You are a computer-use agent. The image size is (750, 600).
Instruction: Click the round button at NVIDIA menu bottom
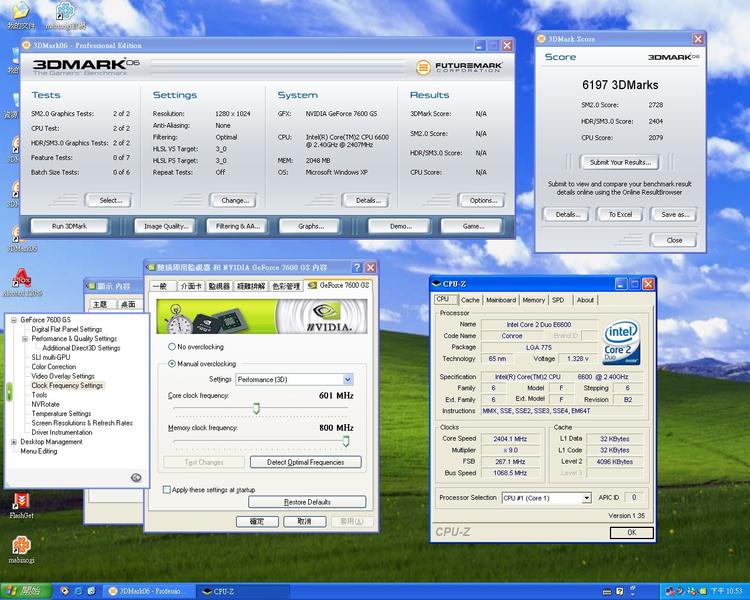coord(136,477)
